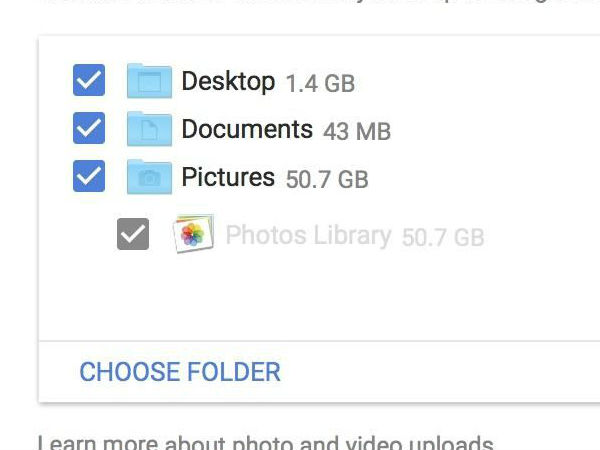600x450 pixels.
Task: Uncheck the Documents folder checkbox
Action: coord(89,129)
